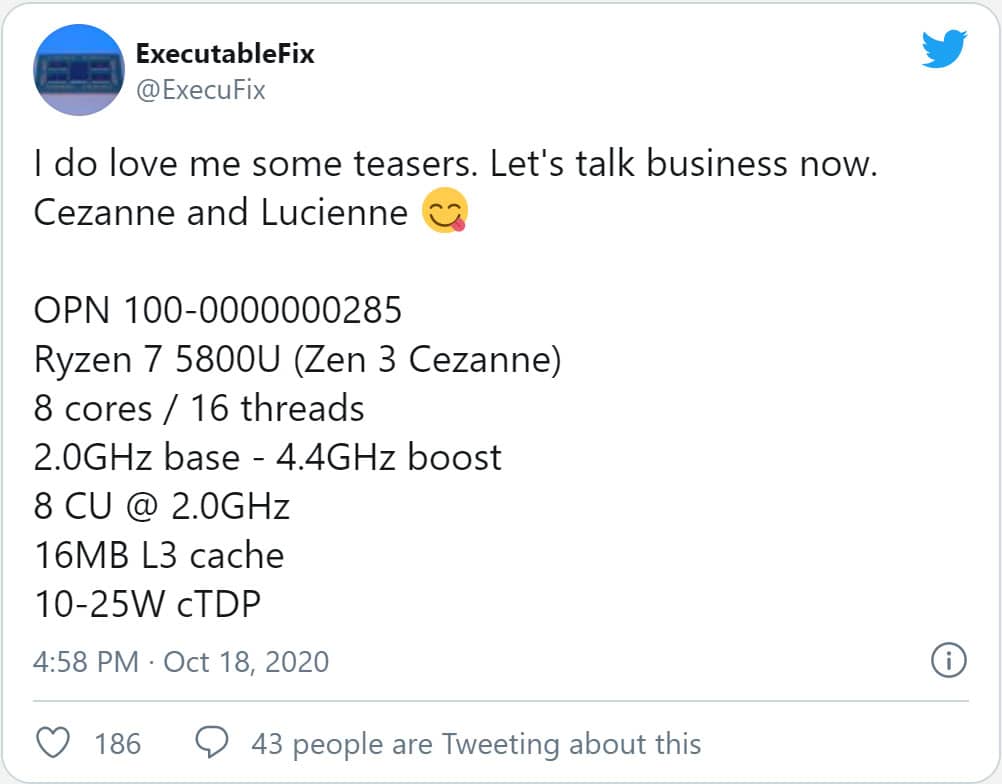This screenshot has width=1002, height=784.
Task: Click the 186 likes count
Action: [x=118, y=744]
